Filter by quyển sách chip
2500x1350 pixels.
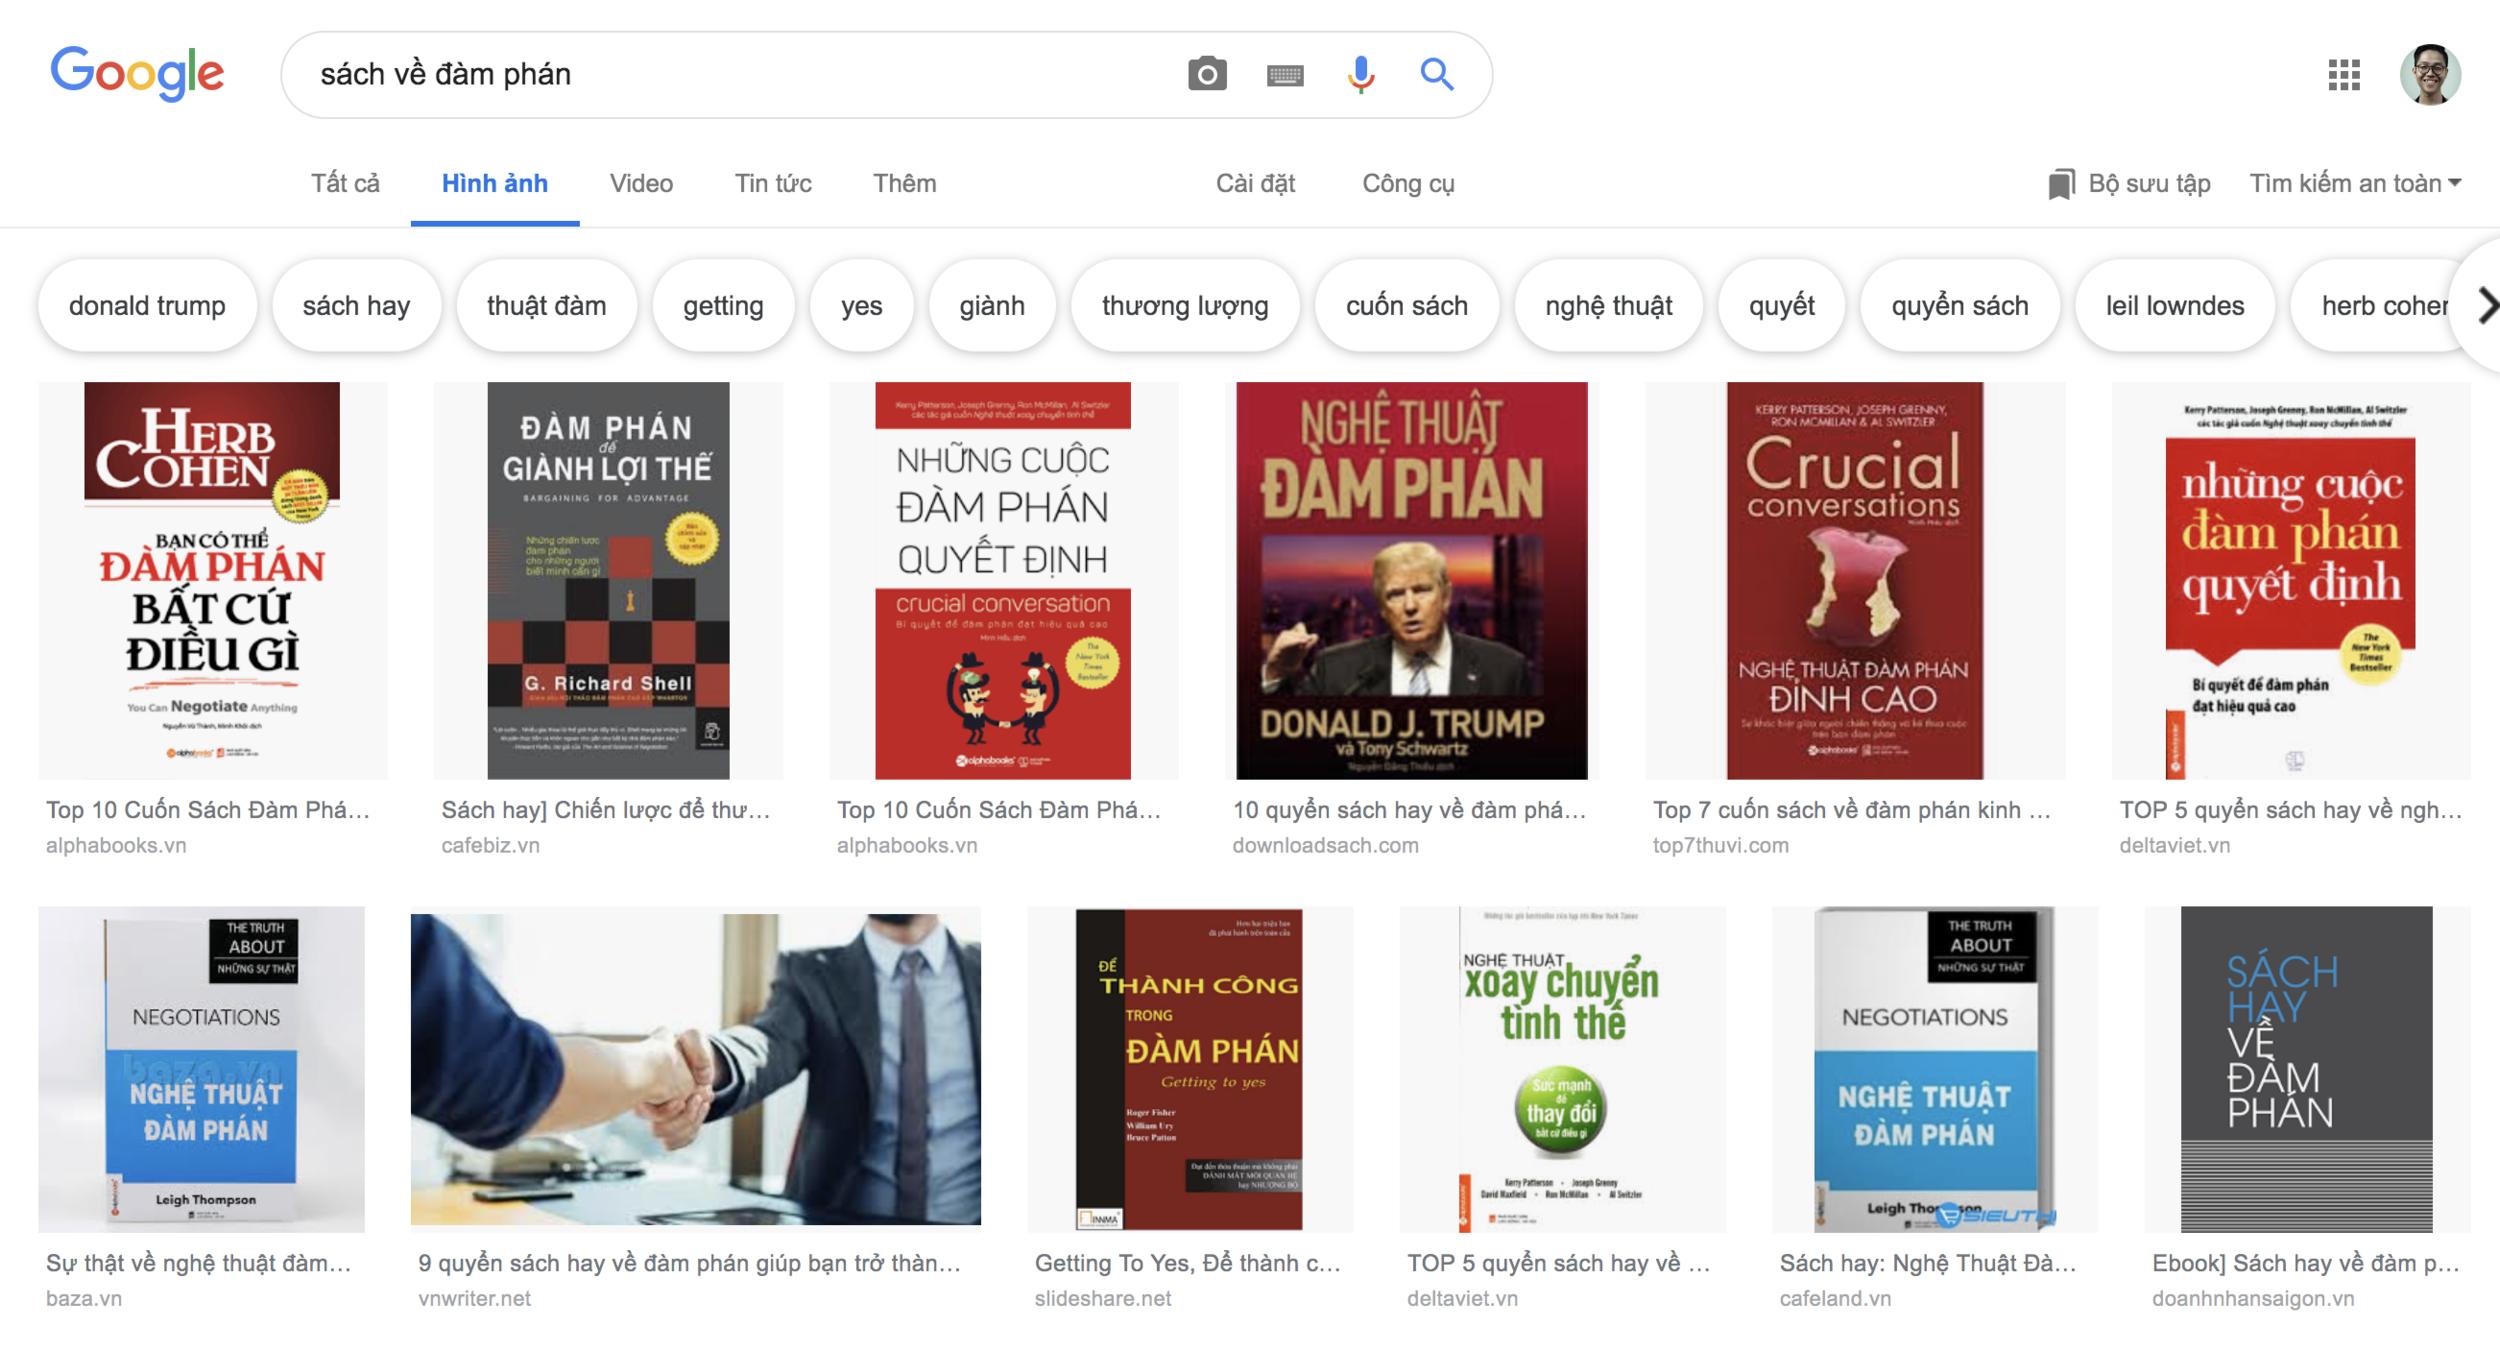[x=1959, y=306]
